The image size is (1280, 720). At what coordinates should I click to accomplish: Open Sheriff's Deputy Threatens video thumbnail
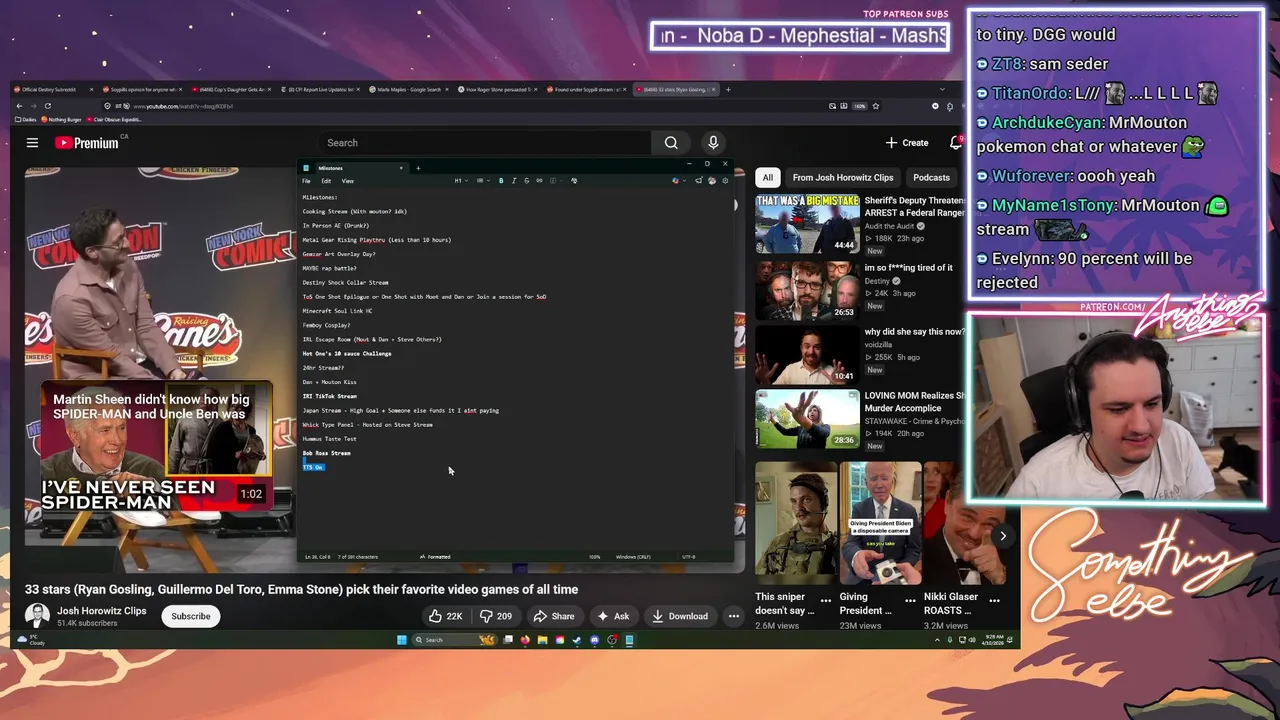807,224
